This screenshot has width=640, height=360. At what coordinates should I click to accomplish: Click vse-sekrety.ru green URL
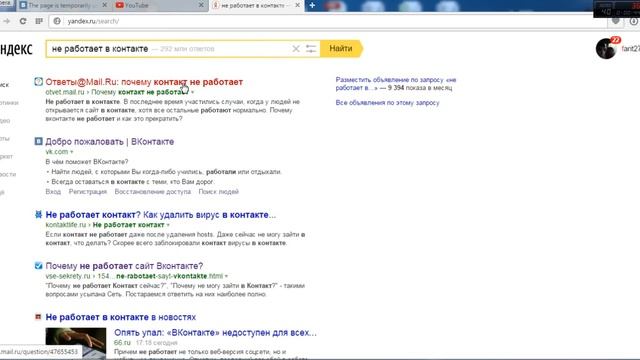[67, 276]
